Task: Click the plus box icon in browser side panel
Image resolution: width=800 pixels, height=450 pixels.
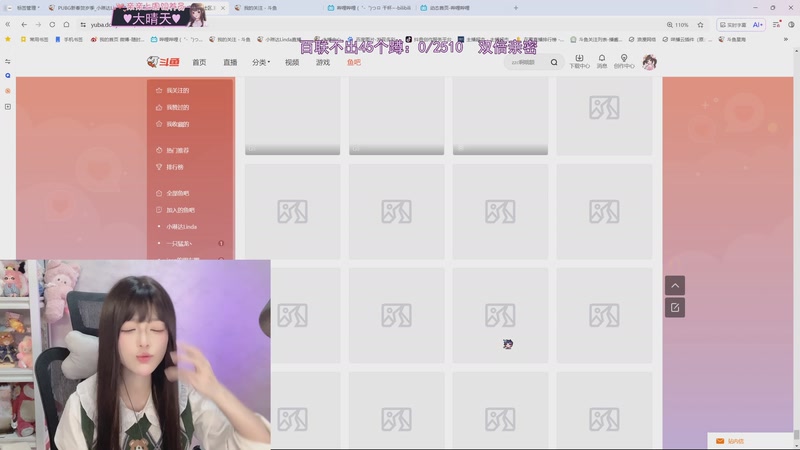Action: point(8,107)
